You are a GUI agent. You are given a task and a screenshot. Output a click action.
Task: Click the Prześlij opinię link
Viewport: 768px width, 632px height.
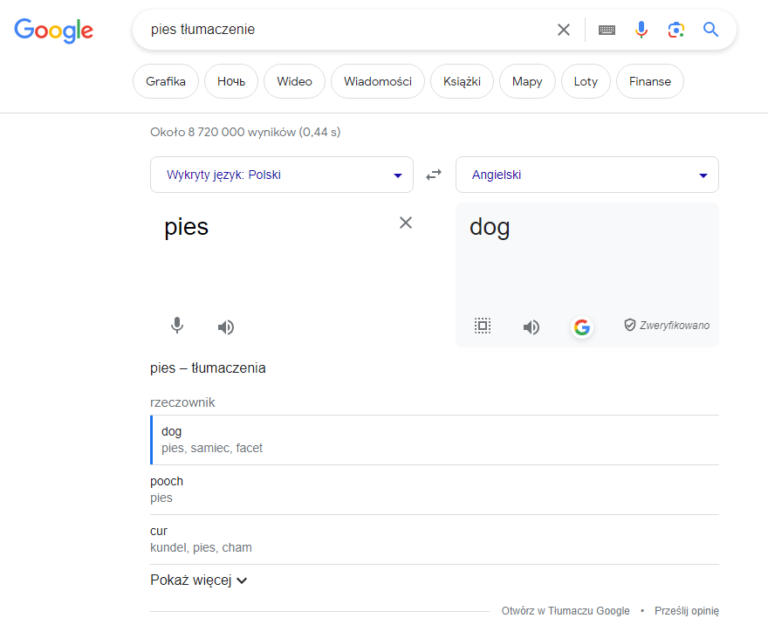click(687, 611)
